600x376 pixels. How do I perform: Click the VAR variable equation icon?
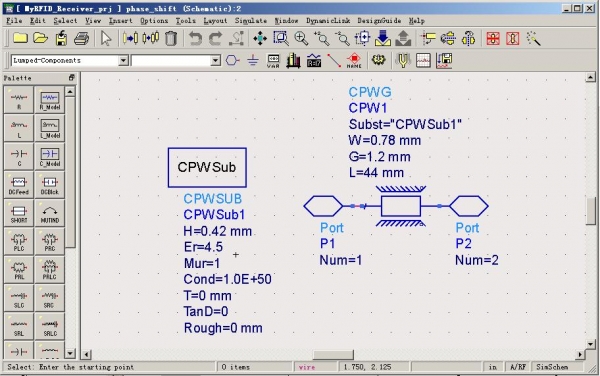273,60
